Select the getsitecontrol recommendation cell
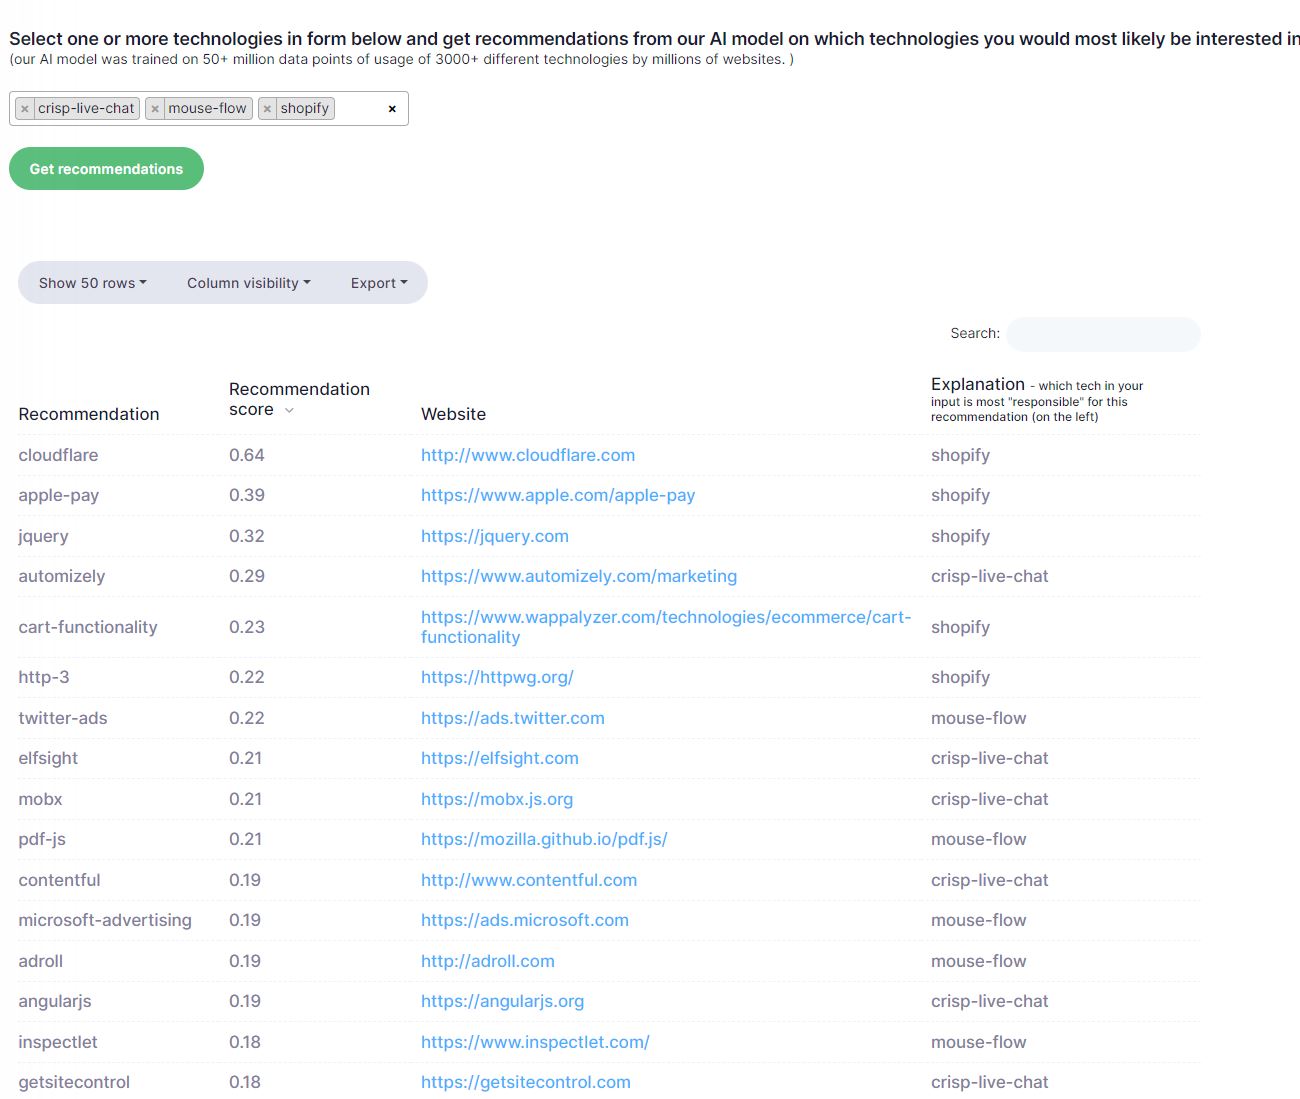The height and width of the screenshot is (1099, 1300). [x=74, y=1082]
